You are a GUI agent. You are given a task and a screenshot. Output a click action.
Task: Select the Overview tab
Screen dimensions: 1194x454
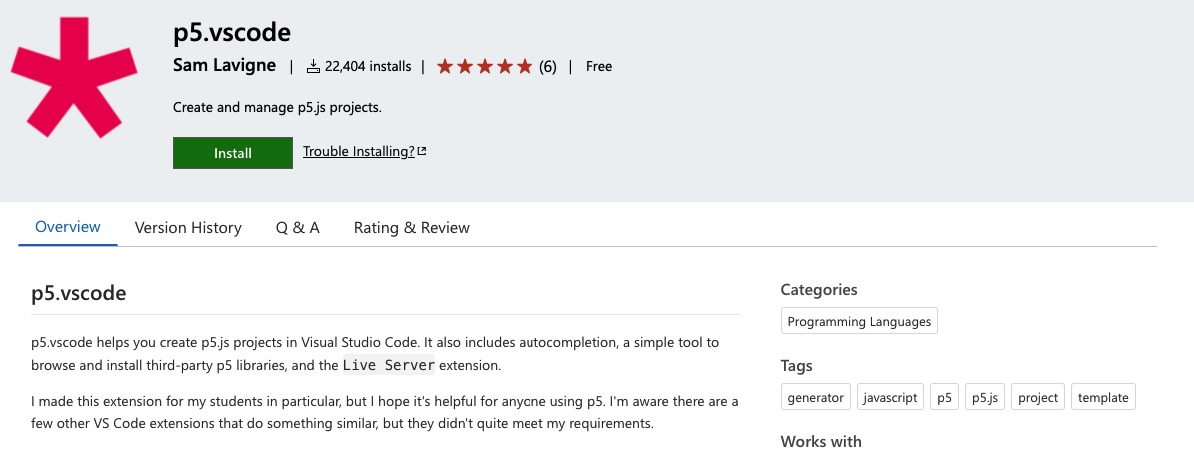pyautogui.click(x=68, y=227)
